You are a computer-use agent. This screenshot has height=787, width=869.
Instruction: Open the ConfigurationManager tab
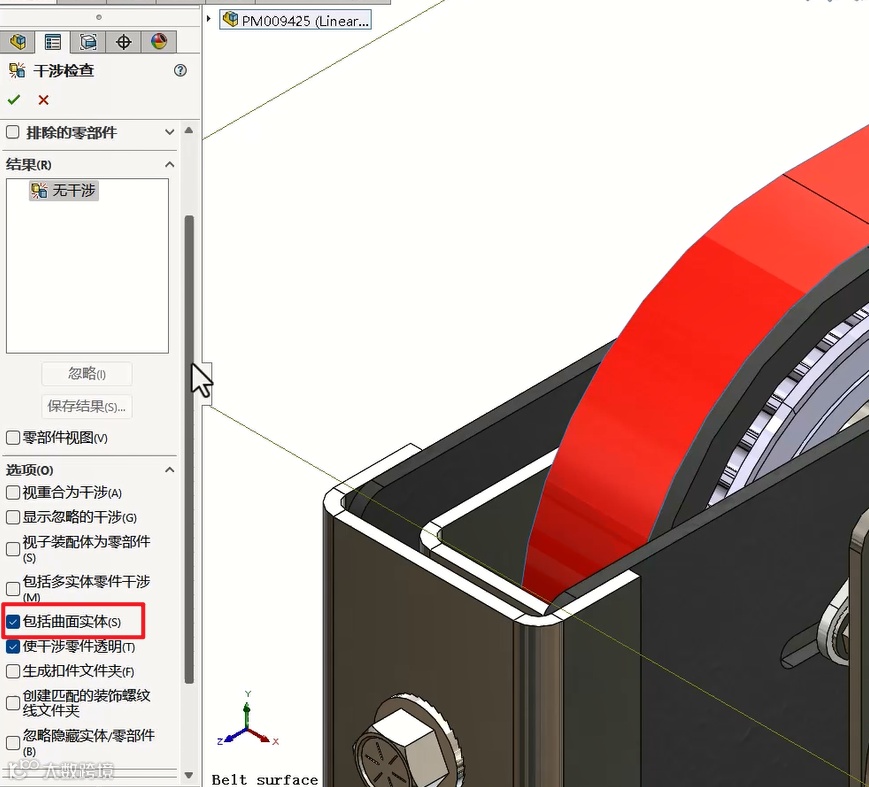tap(88, 42)
